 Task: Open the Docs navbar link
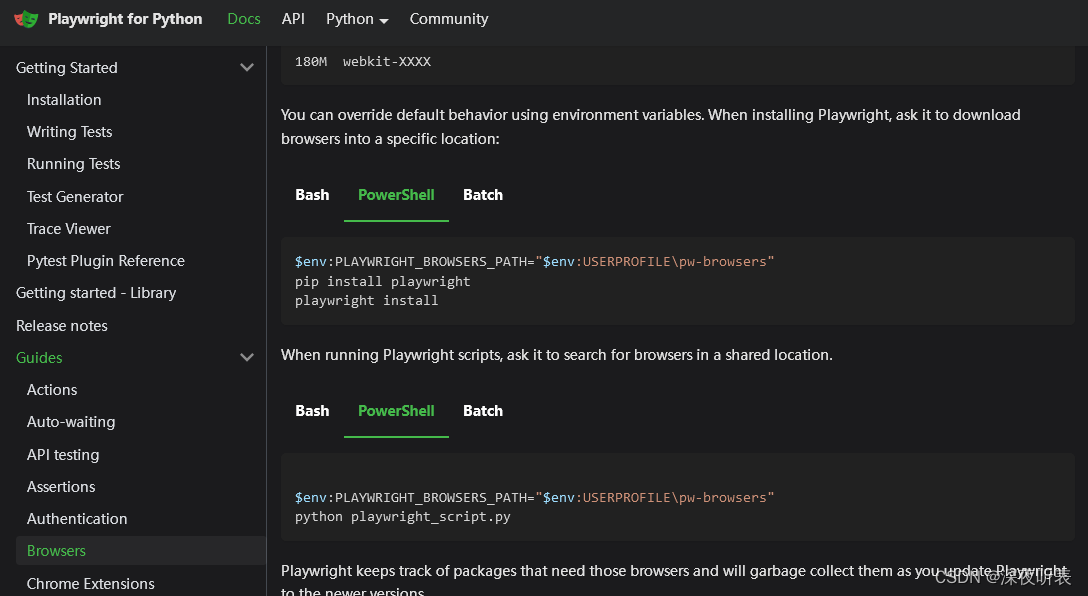click(x=244, y=19)
